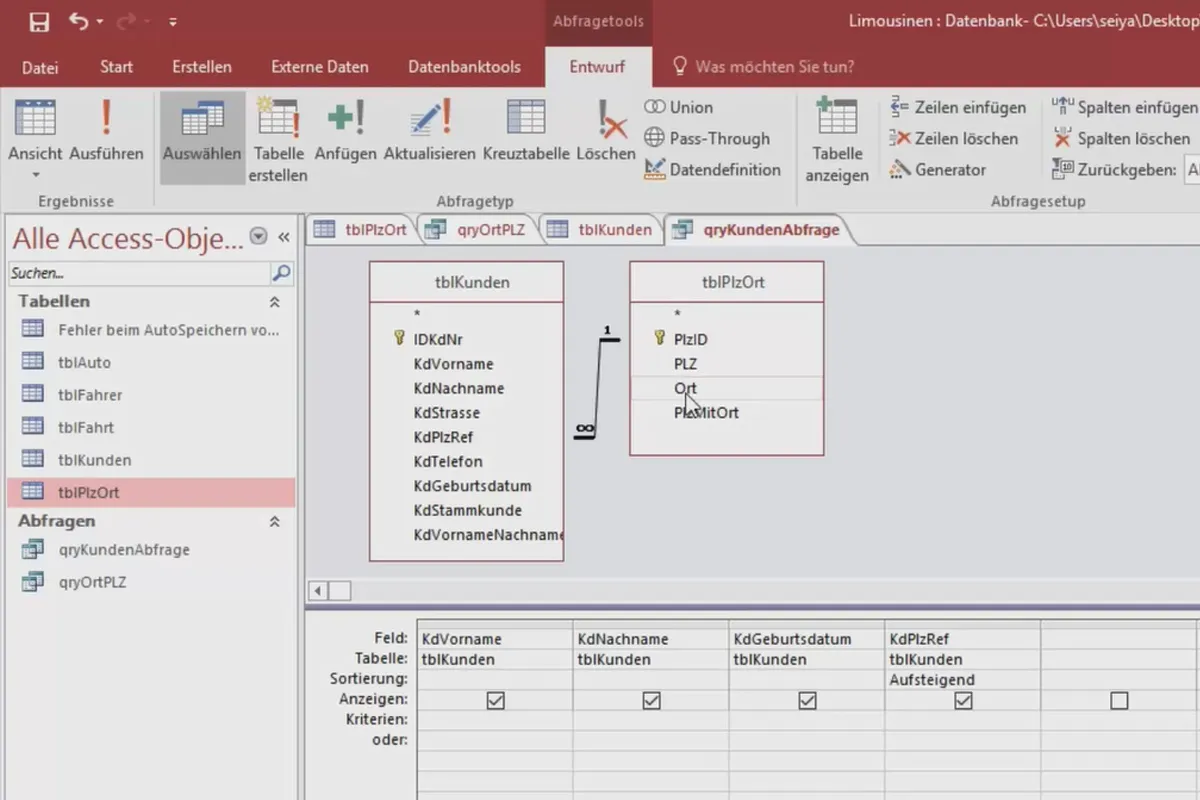Switch to the Externe Daten ribbon tab
Viewport: 1200px width, 800px height.
pos(320,67)
